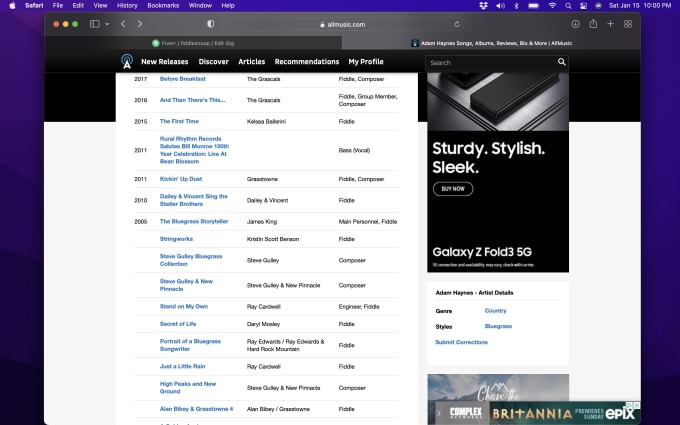
Task: Open the date and time in menu bar
Action: click(640, 6)
